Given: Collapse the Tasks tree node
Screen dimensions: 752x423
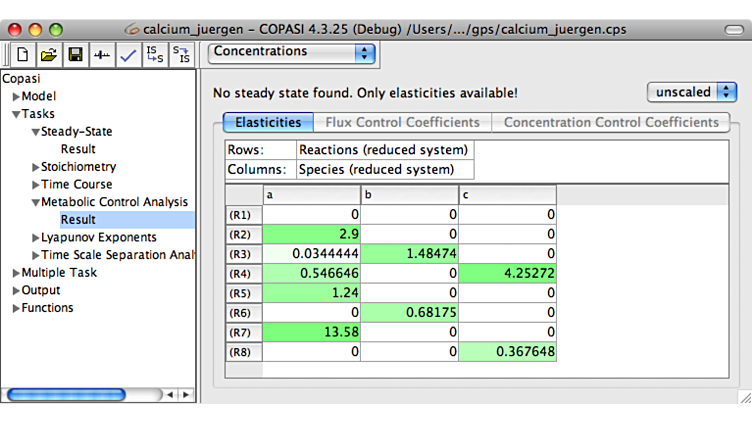Looking at the screenshot, I should pyautogui.click(x=16, y=115).
